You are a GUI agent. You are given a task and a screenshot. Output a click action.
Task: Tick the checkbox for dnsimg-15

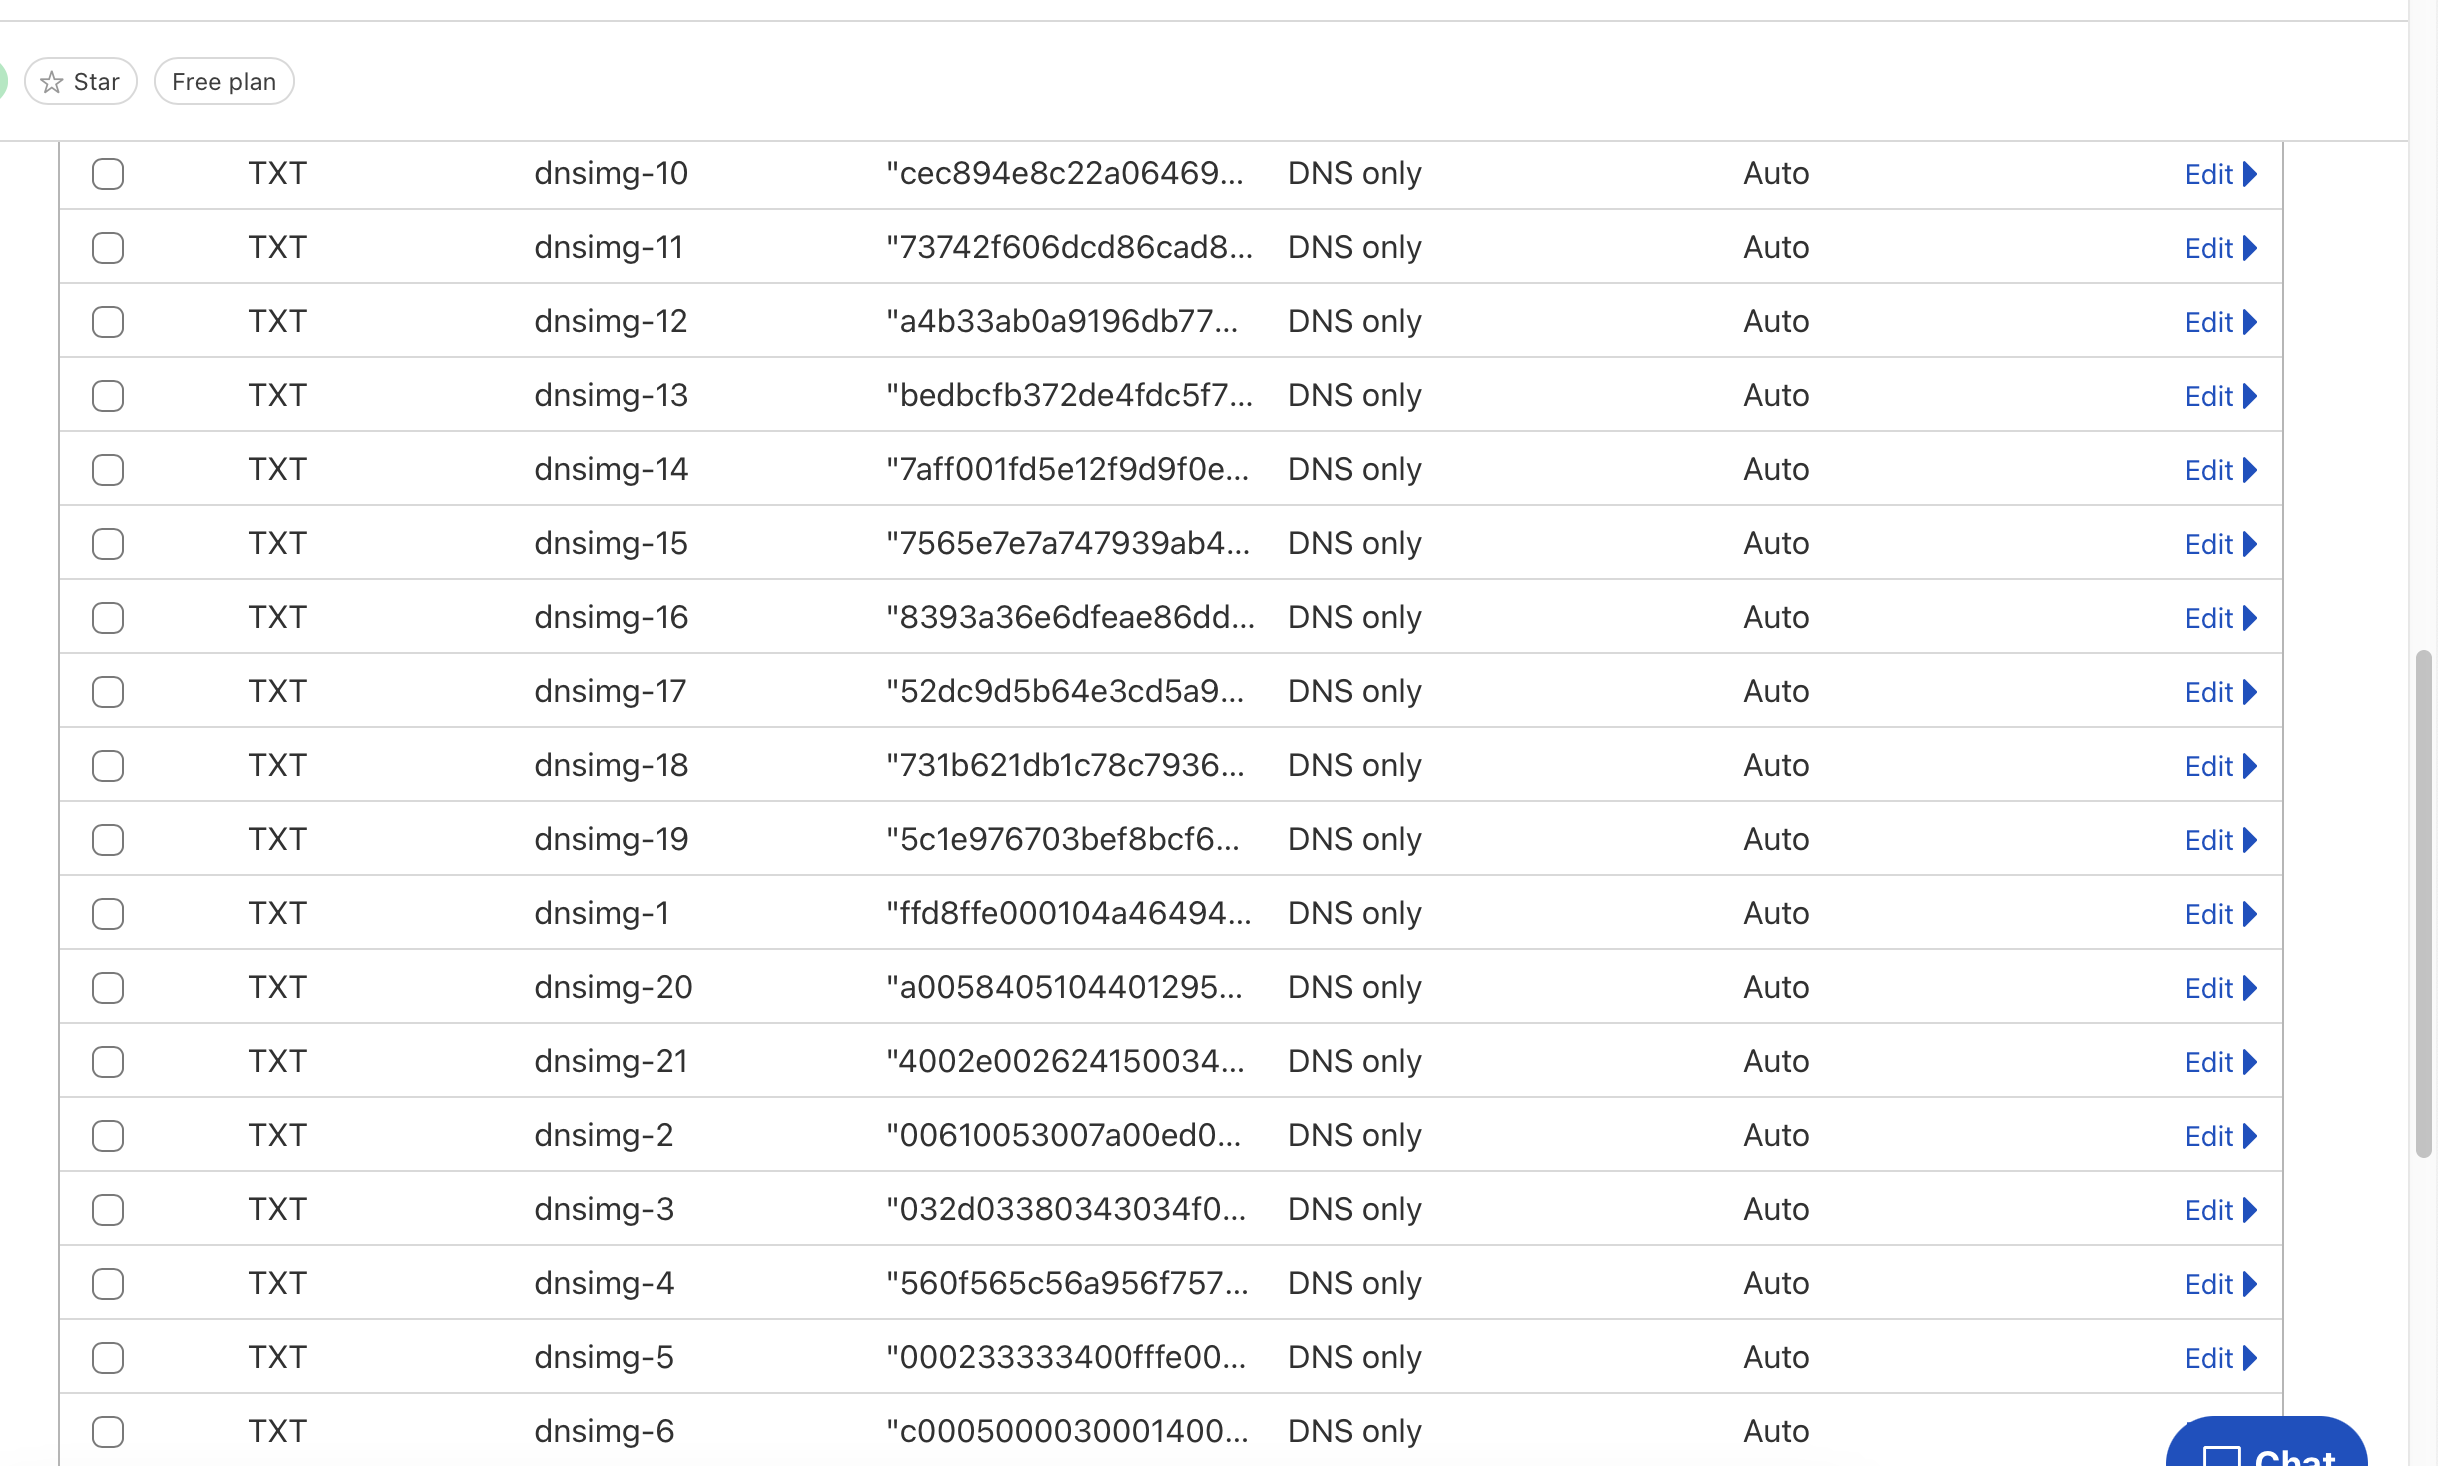point(108,544)
